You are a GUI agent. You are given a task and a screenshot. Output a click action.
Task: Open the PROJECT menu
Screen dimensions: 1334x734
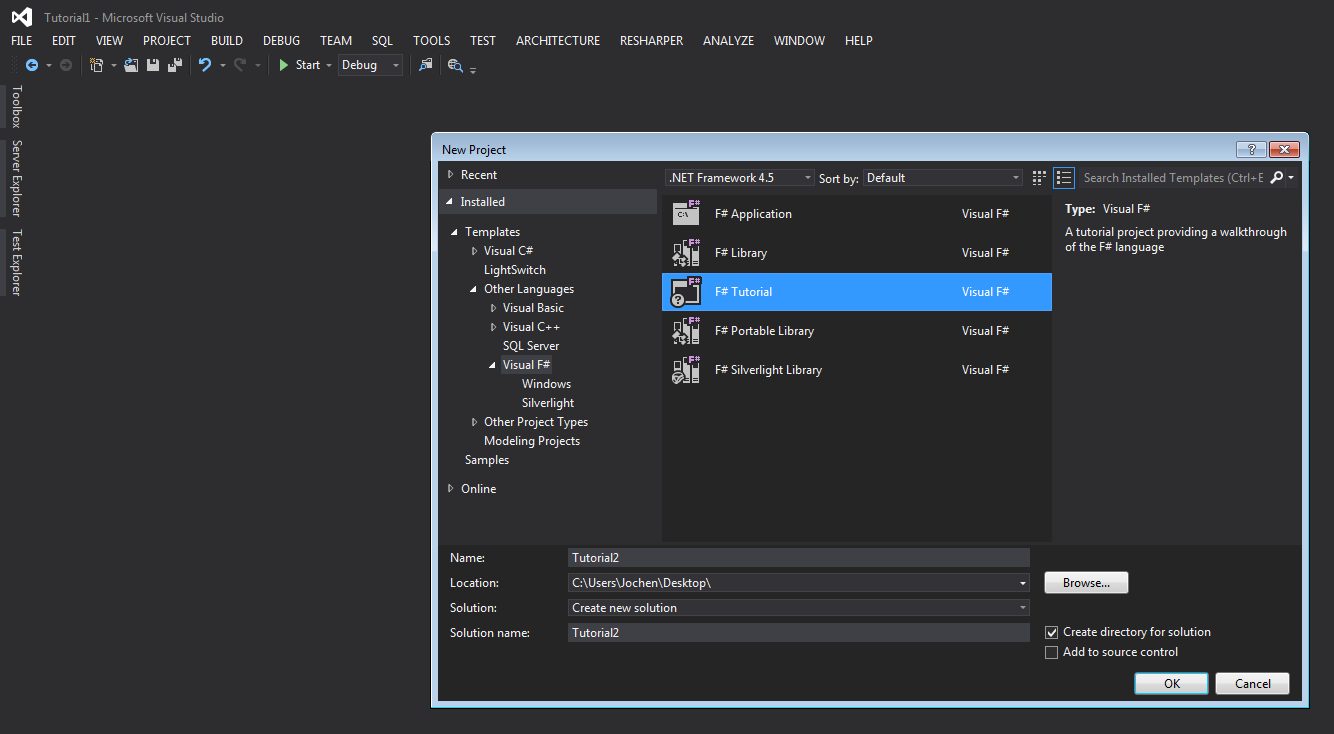pyautogui.click(x=167, y=41)
